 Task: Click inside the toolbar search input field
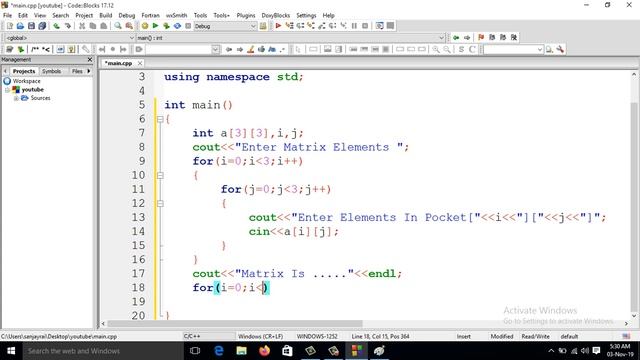click(178, 49)
